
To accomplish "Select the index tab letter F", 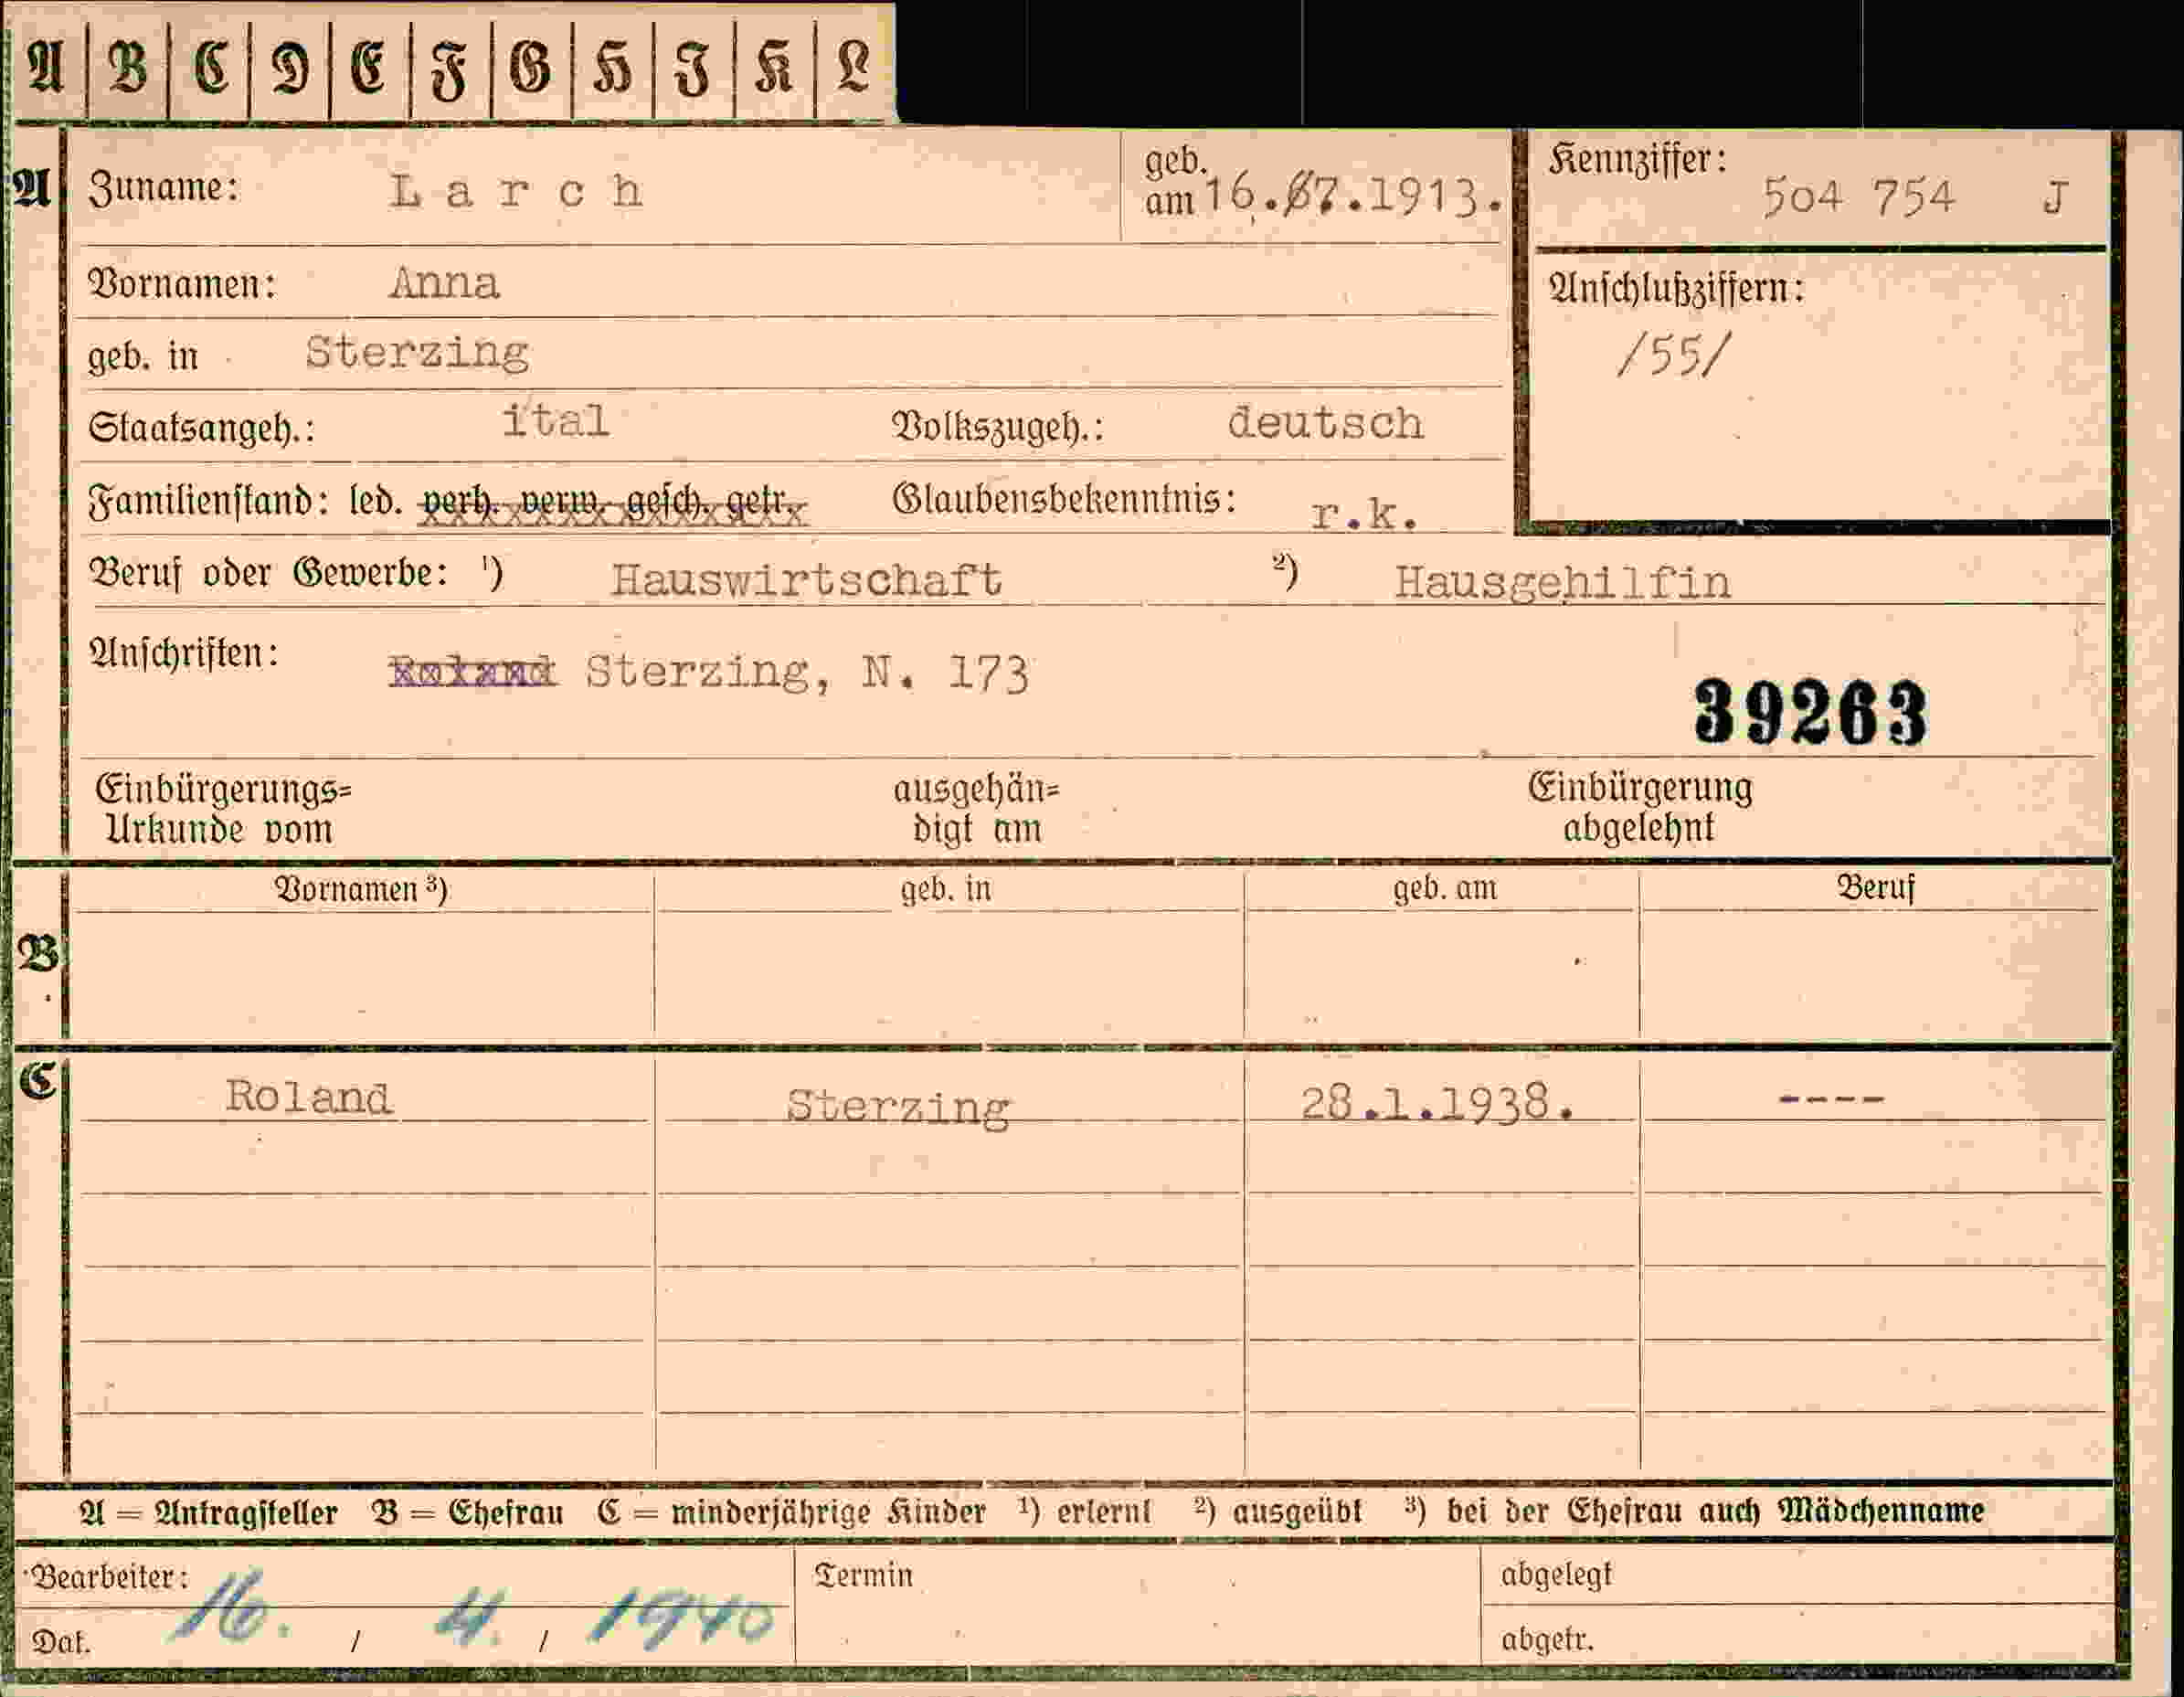I will (x=450, y=70).
